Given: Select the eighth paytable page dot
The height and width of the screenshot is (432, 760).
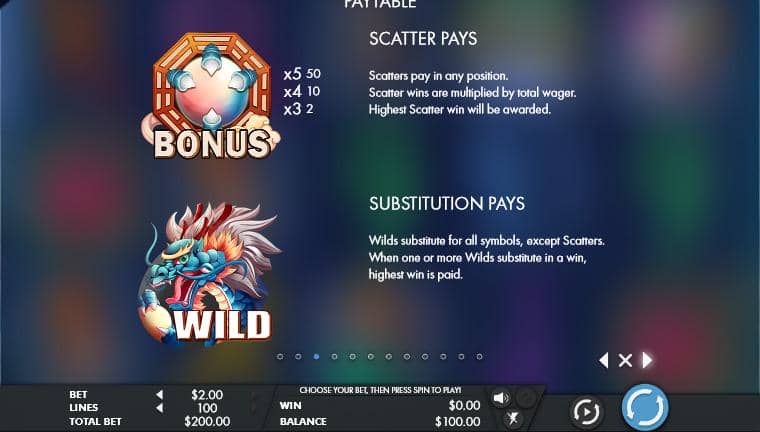Looking at the screenshot, I should 407,356.
